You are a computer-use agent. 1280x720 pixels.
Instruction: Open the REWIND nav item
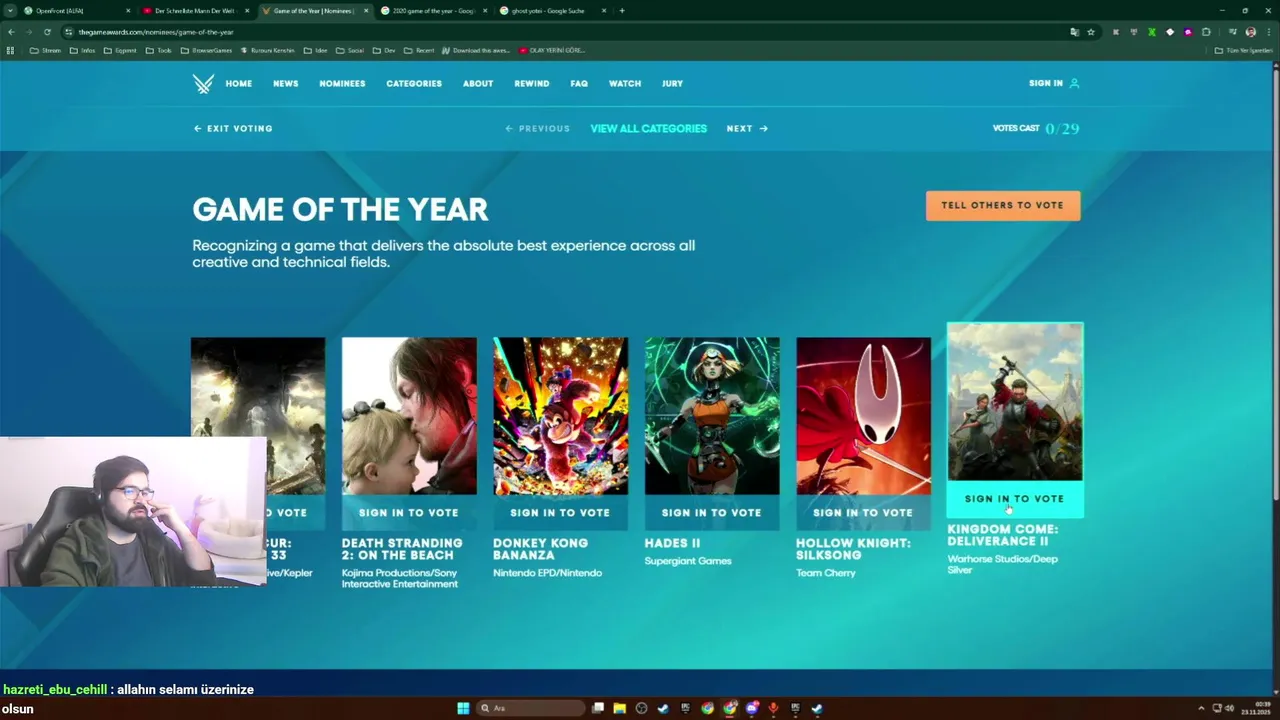point(532,84)
